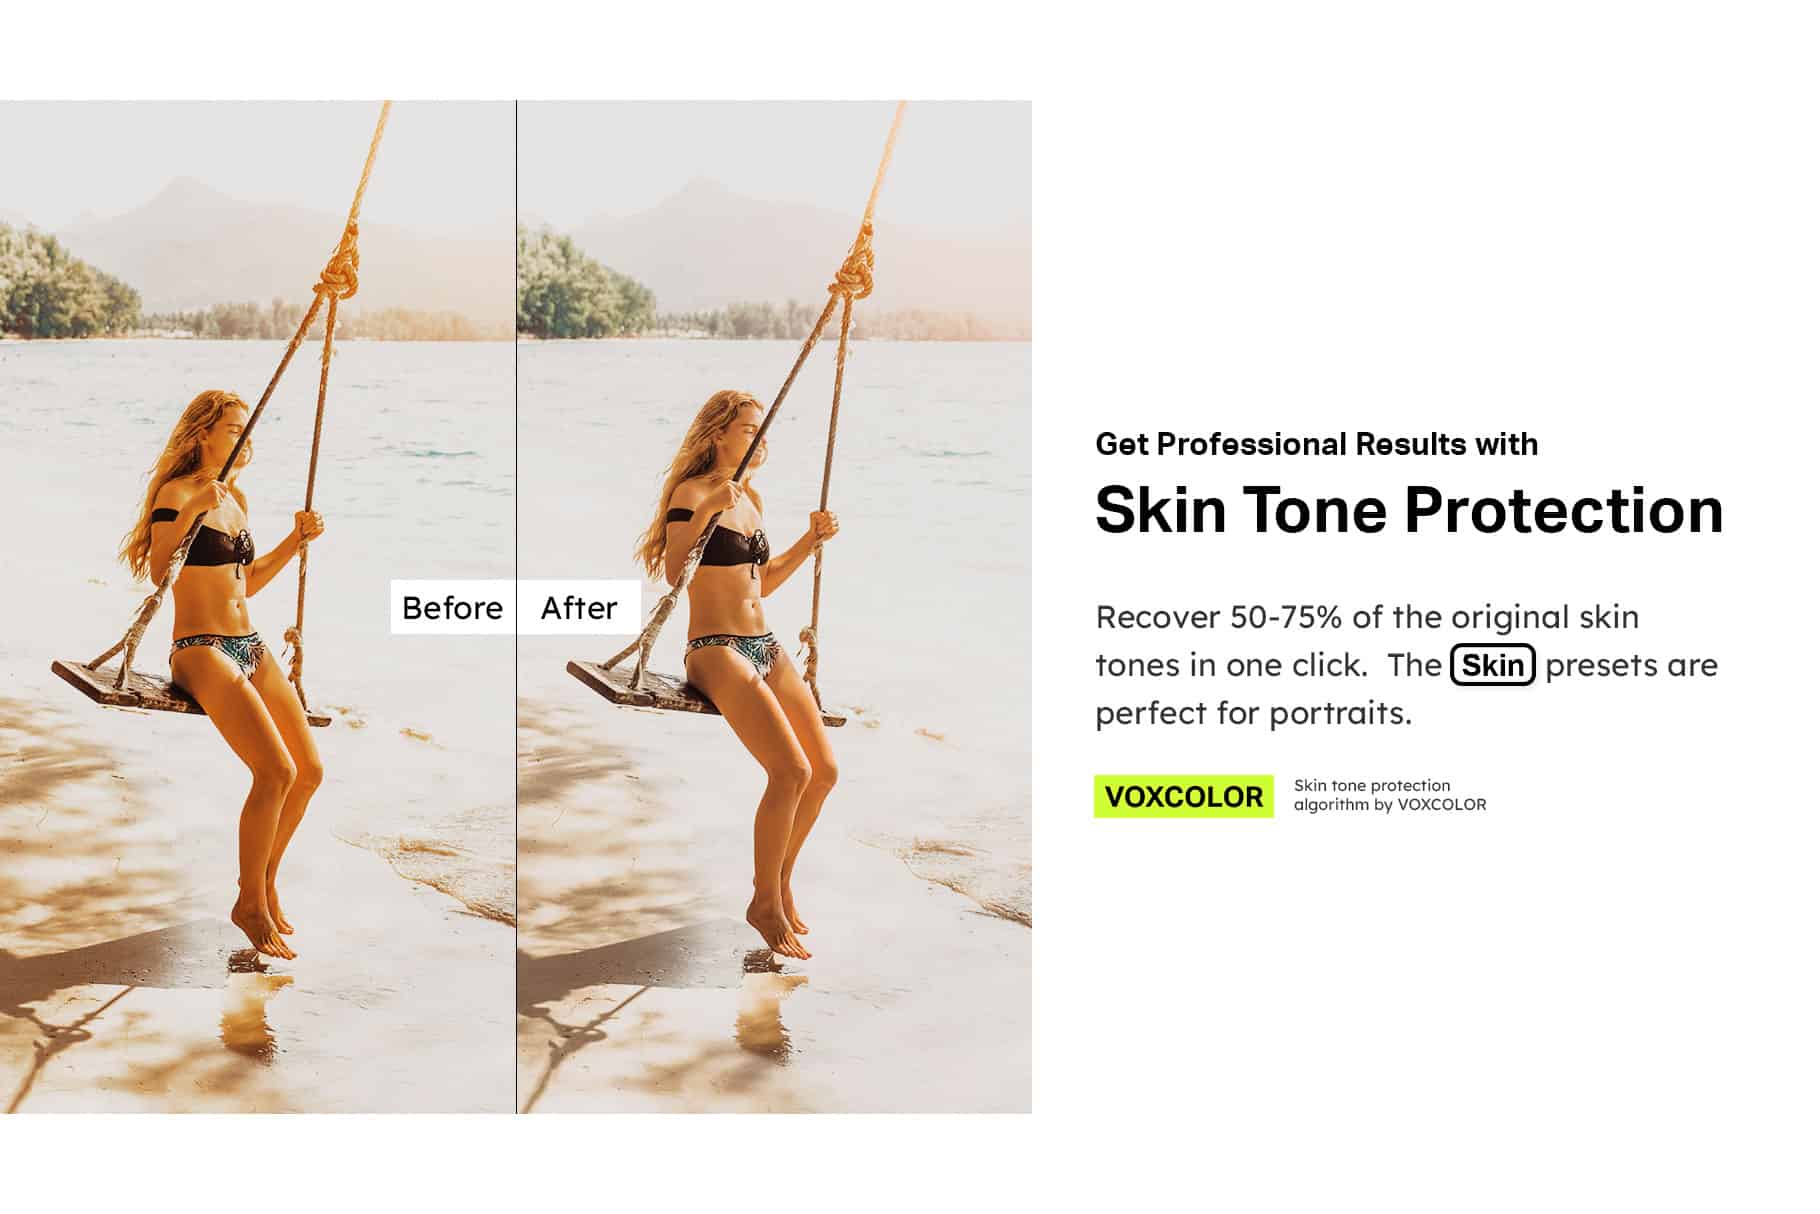Image resolution: width=1820 pixels, height=1214 pixels.
Task: Click the mountain in the Before image
Action: click(200, 240)
